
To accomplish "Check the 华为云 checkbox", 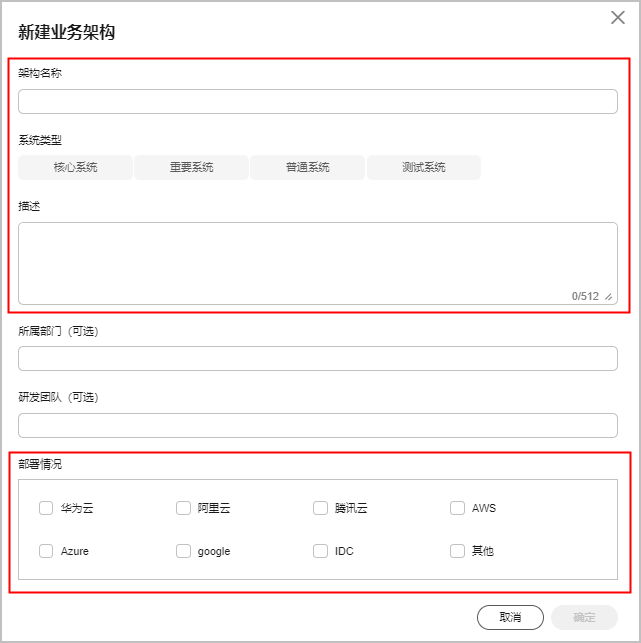I will [46, 508].
